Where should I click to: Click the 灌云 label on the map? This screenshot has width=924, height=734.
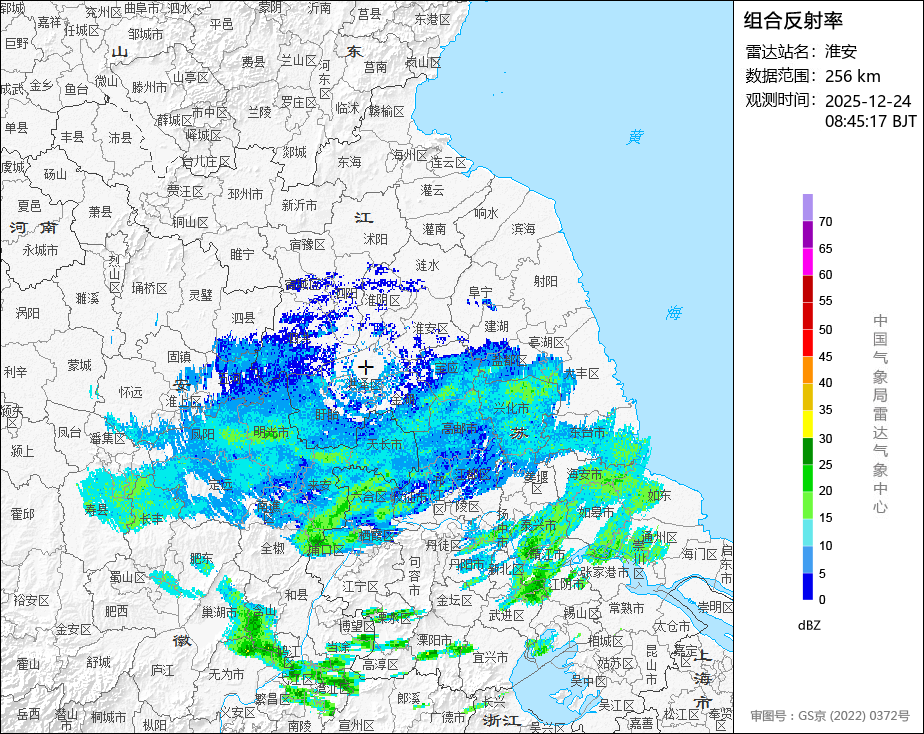(433, 190)
